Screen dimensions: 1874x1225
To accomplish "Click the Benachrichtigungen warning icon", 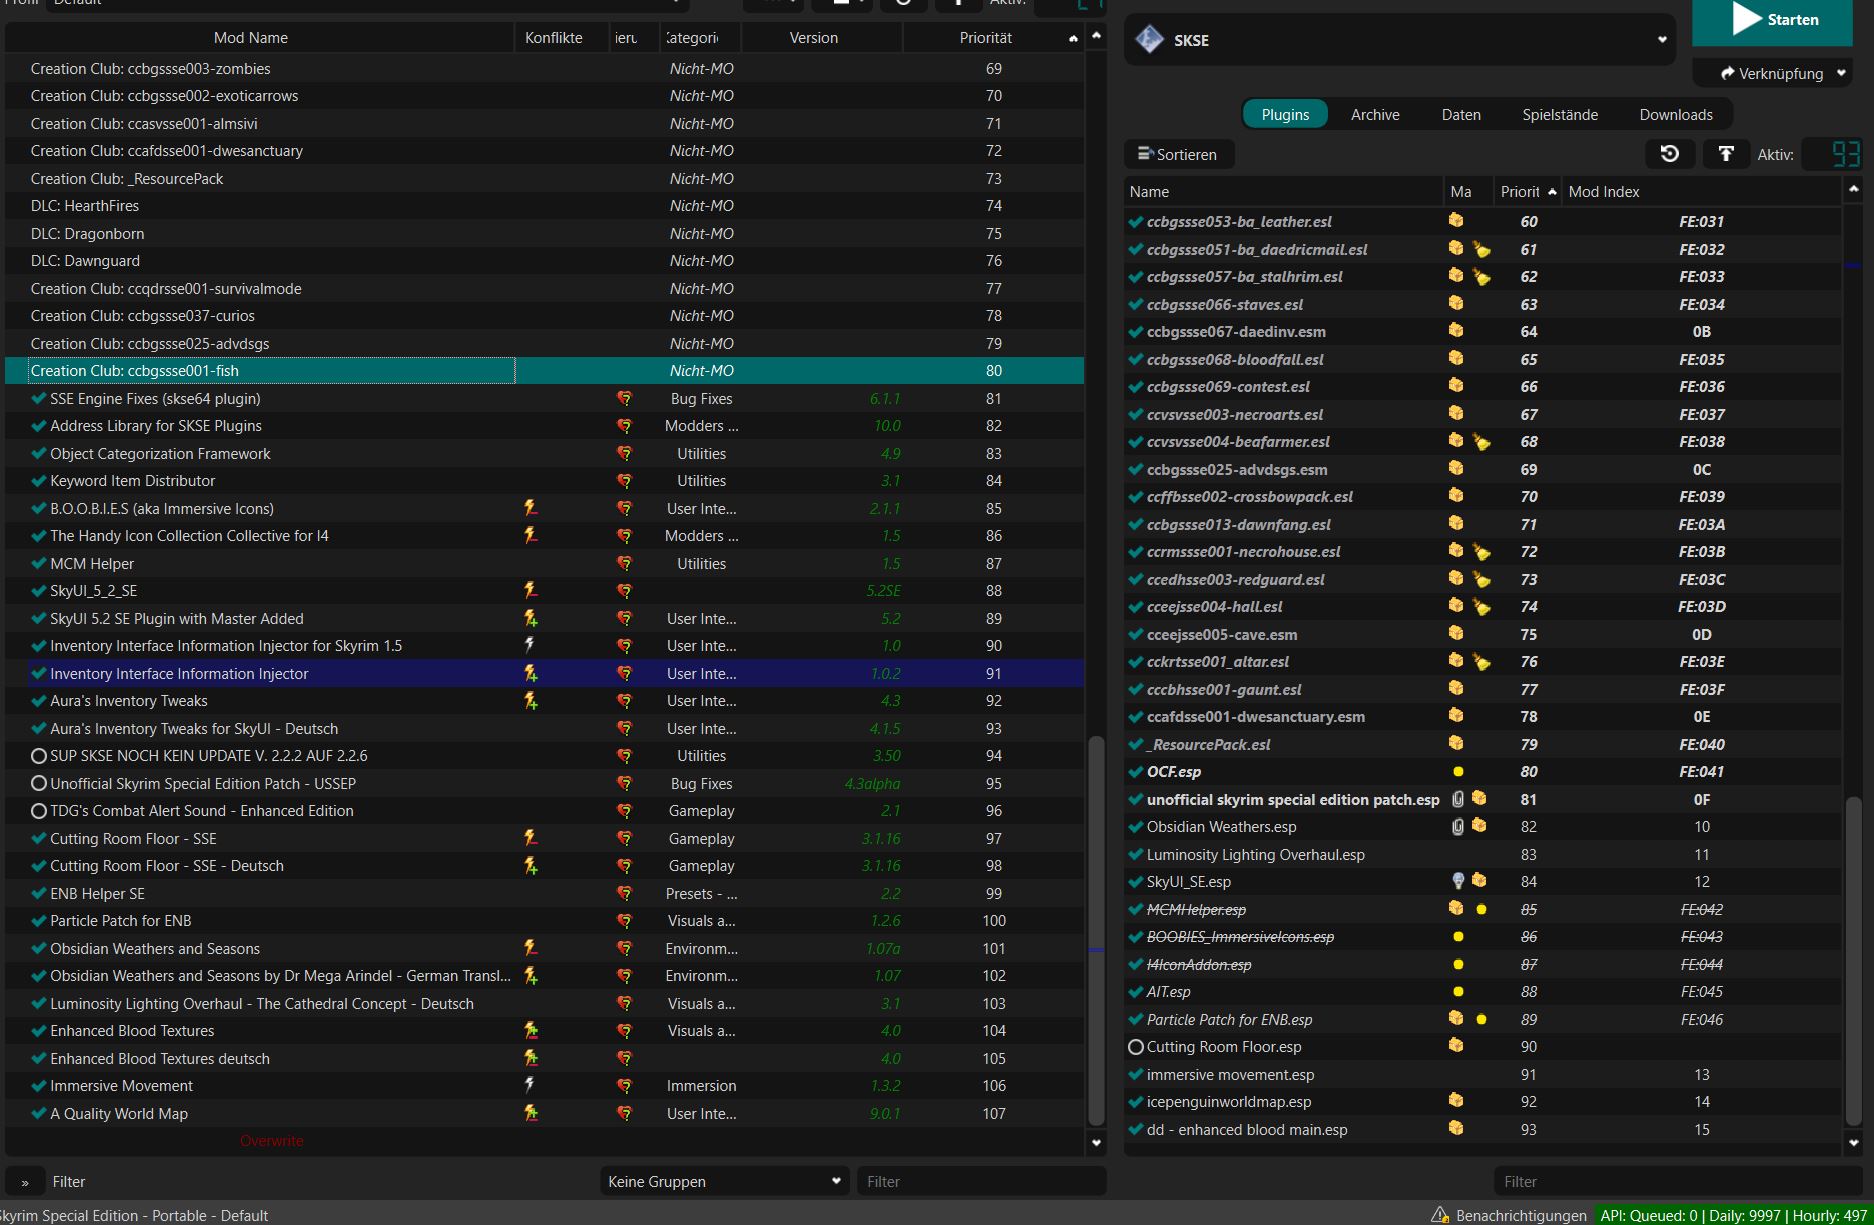I will (1439, 1215).
